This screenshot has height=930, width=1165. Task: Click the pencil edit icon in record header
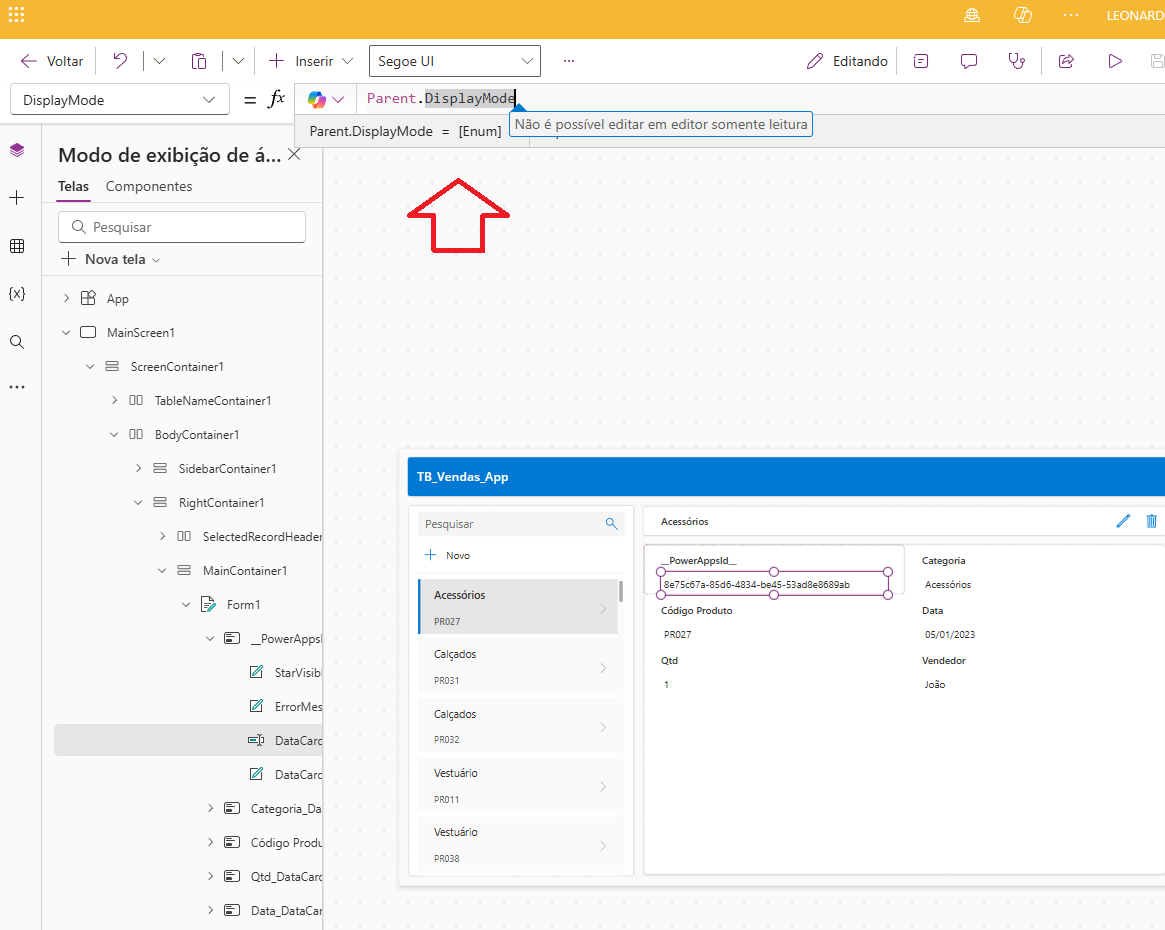pyautogui.click(x=1123, y=521)
